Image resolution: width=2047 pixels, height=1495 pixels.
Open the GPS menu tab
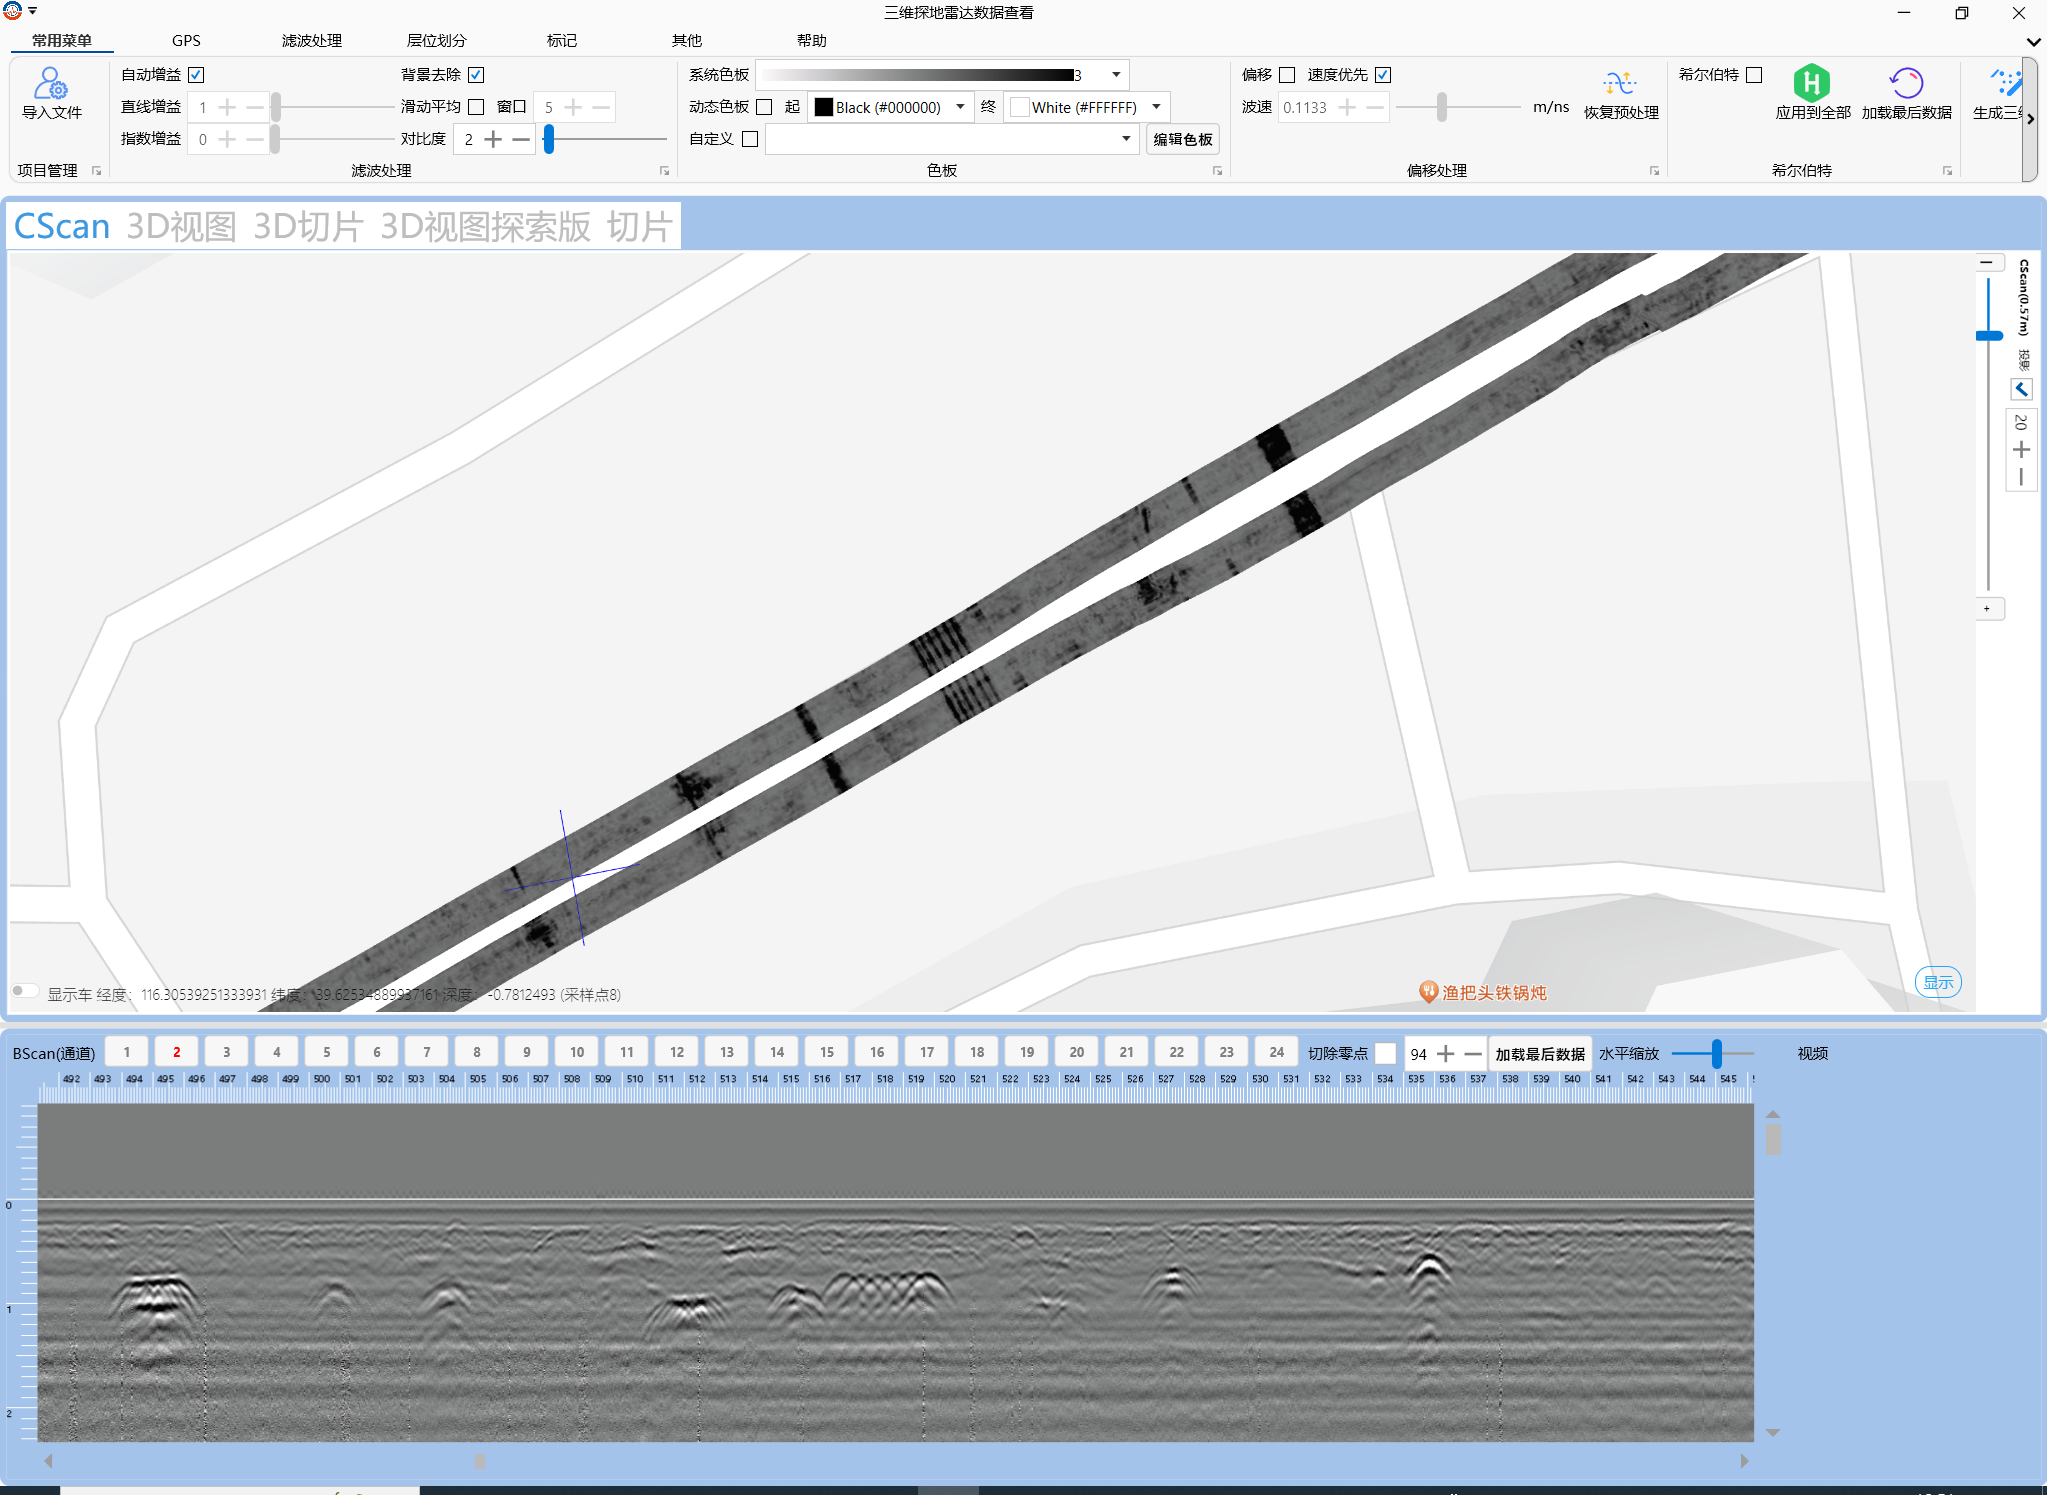[x=186, y=41]
